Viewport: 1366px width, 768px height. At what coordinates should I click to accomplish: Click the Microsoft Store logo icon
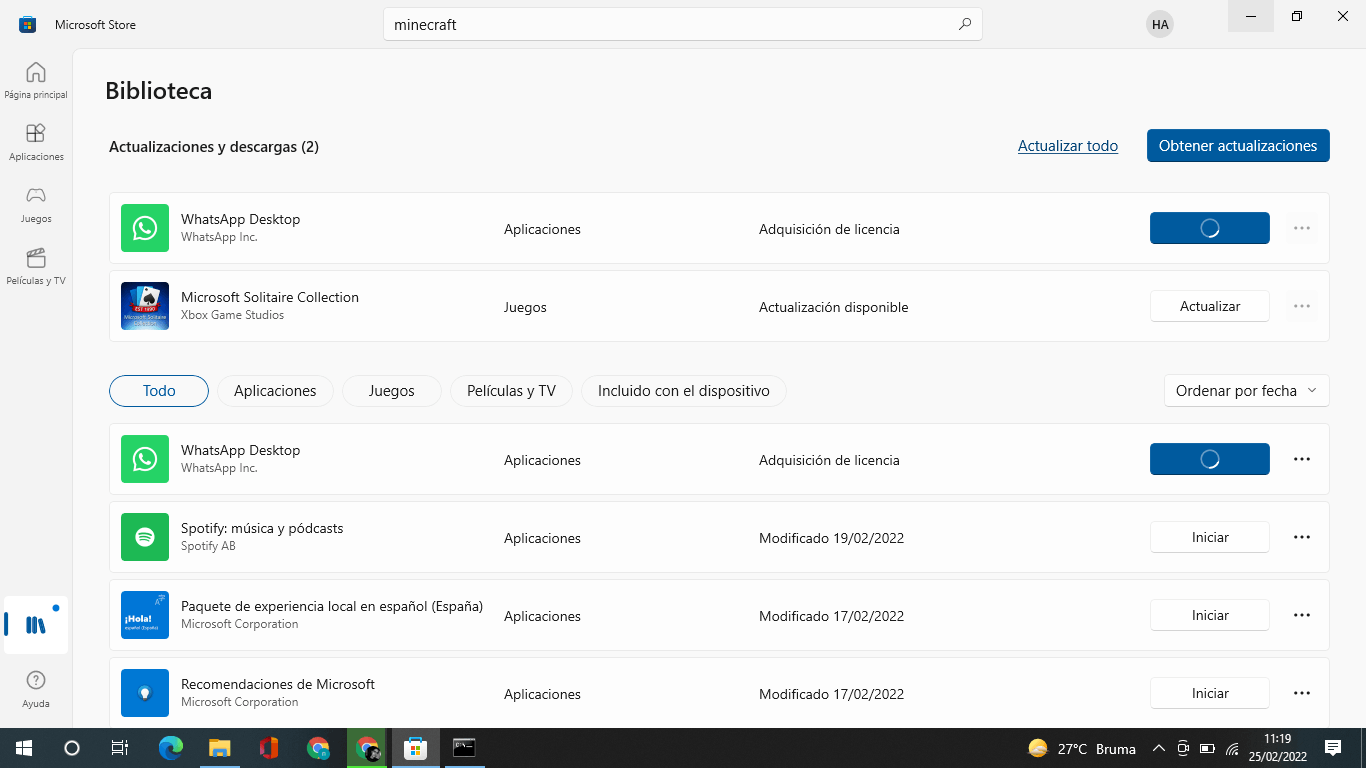28,25
